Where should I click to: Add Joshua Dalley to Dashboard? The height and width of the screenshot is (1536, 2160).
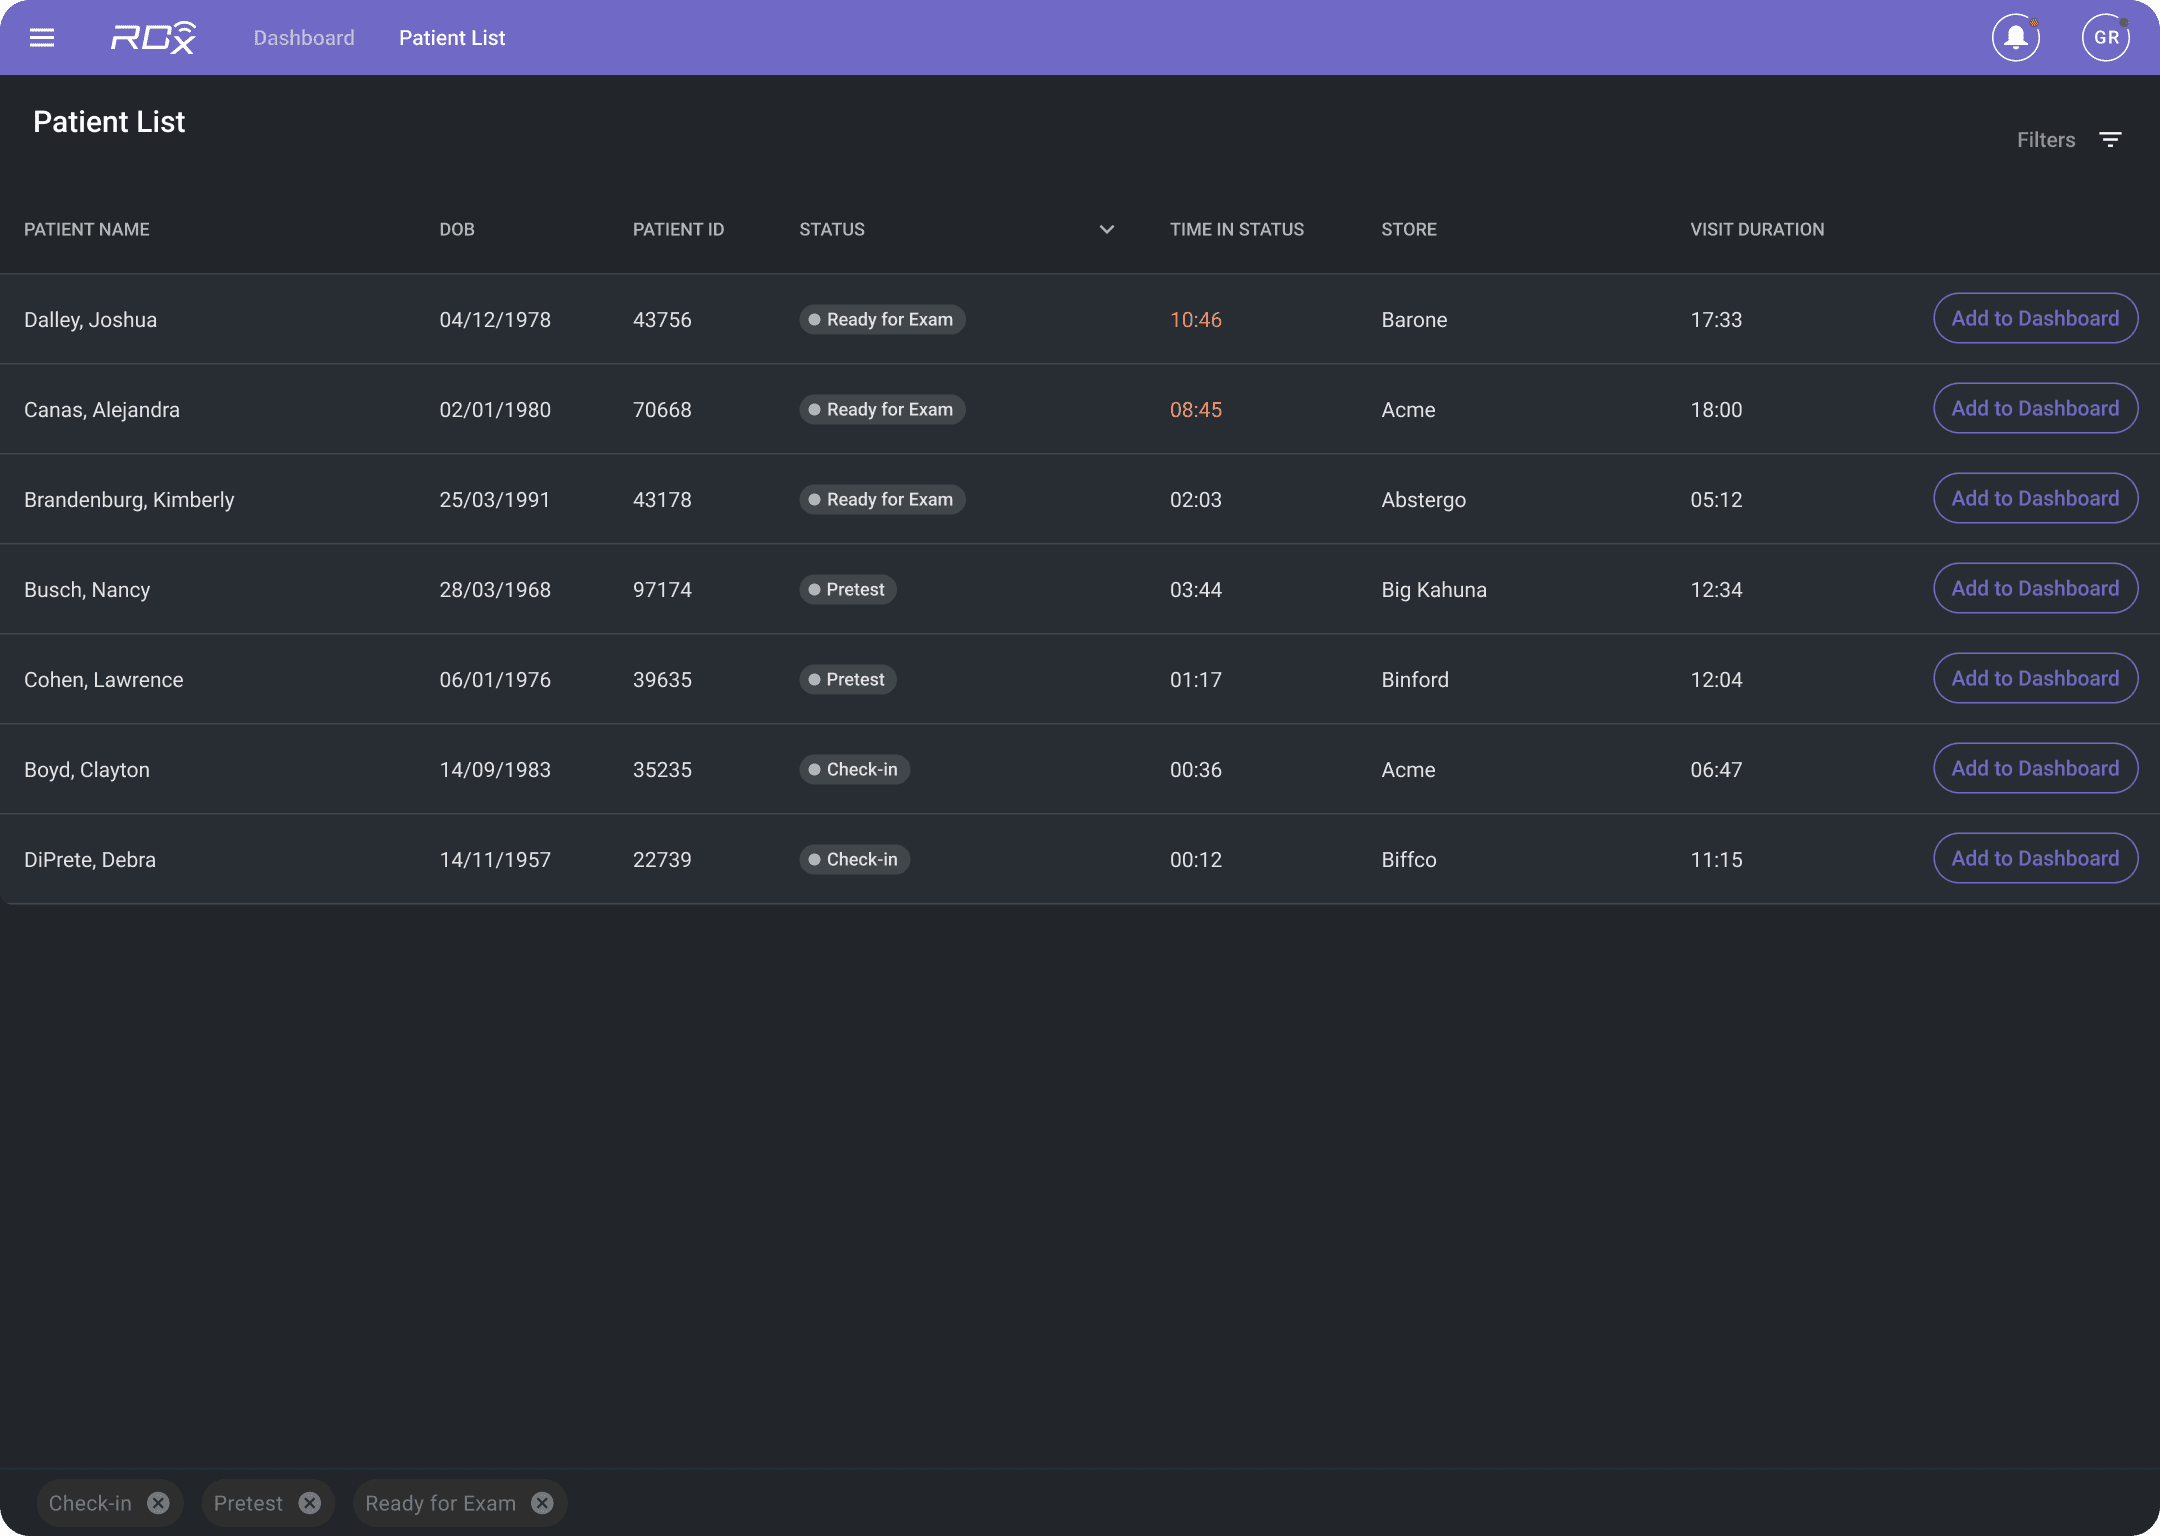pos(2035,318)
